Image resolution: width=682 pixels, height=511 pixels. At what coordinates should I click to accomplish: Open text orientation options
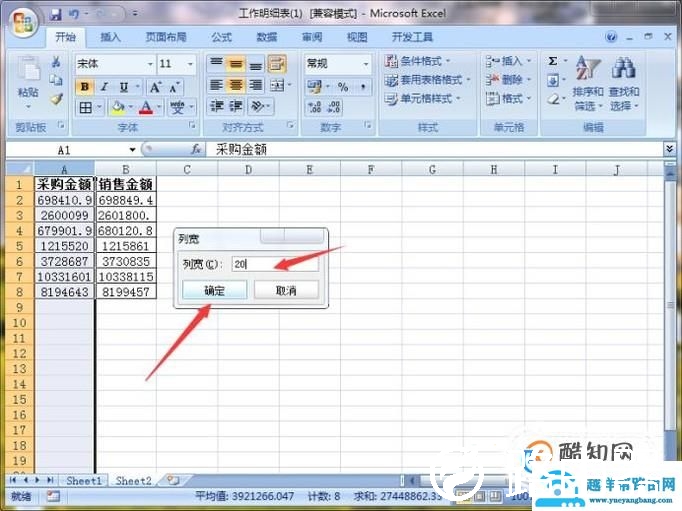tap(261, 106)
